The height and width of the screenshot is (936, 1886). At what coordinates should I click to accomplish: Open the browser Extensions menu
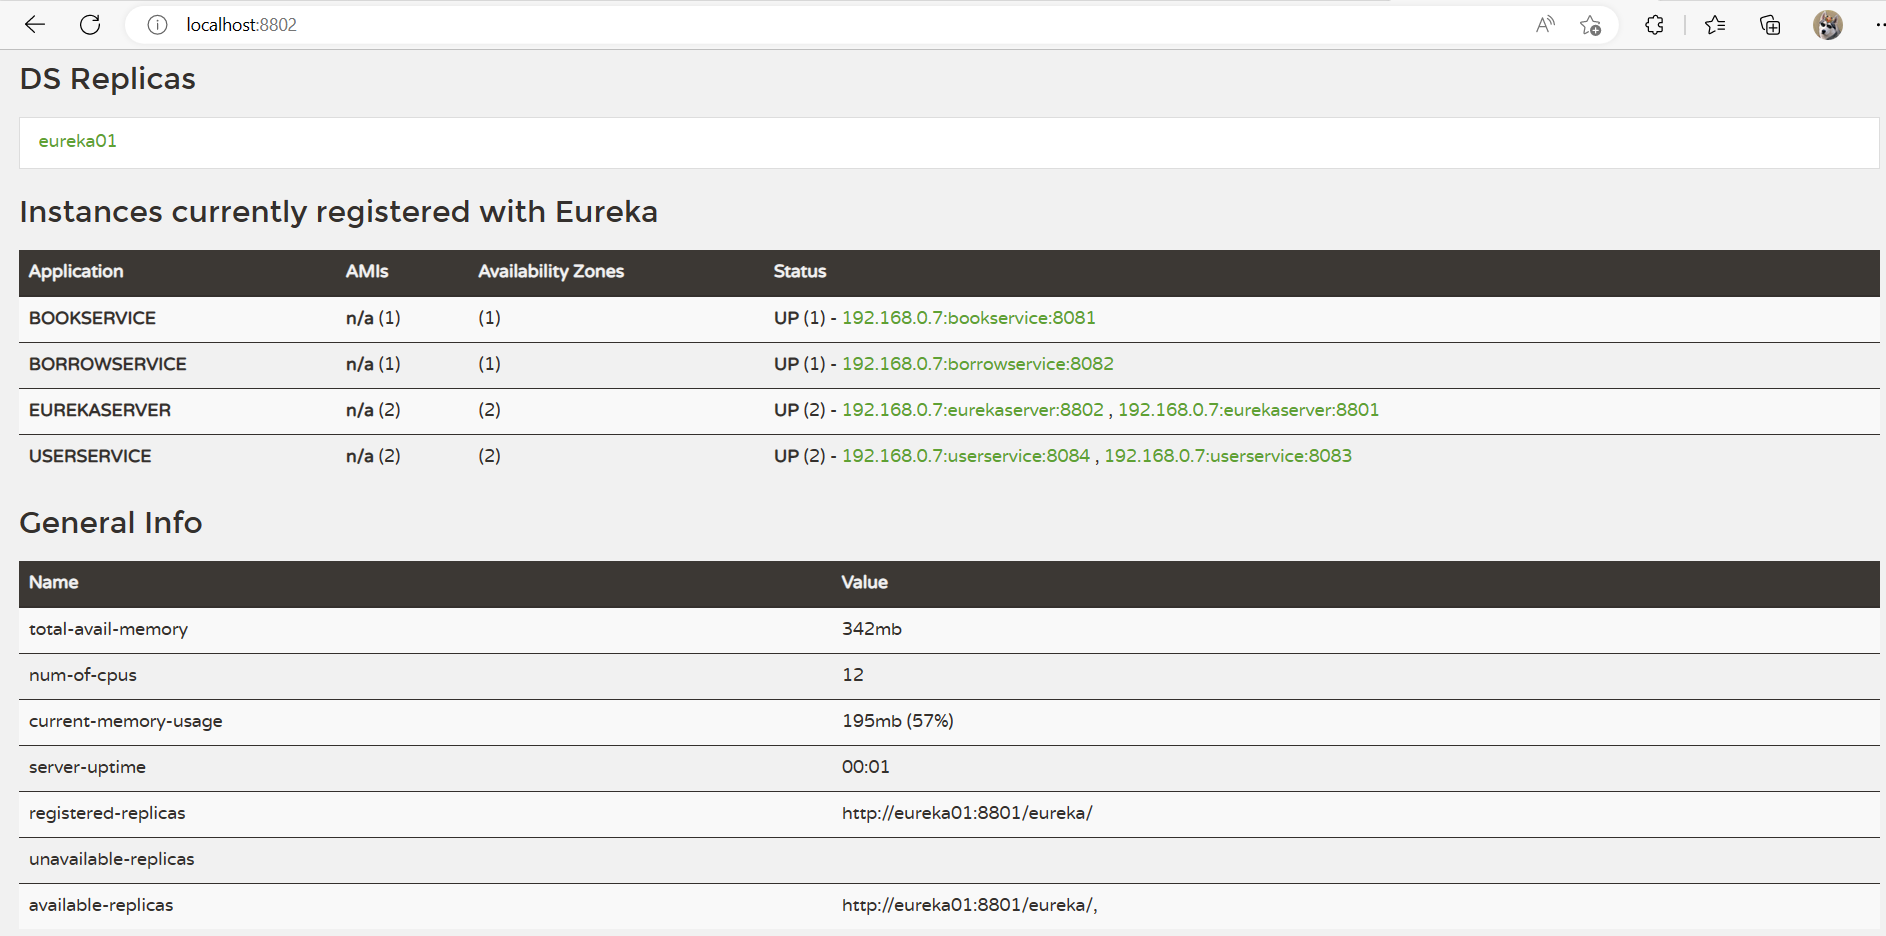1654,25
